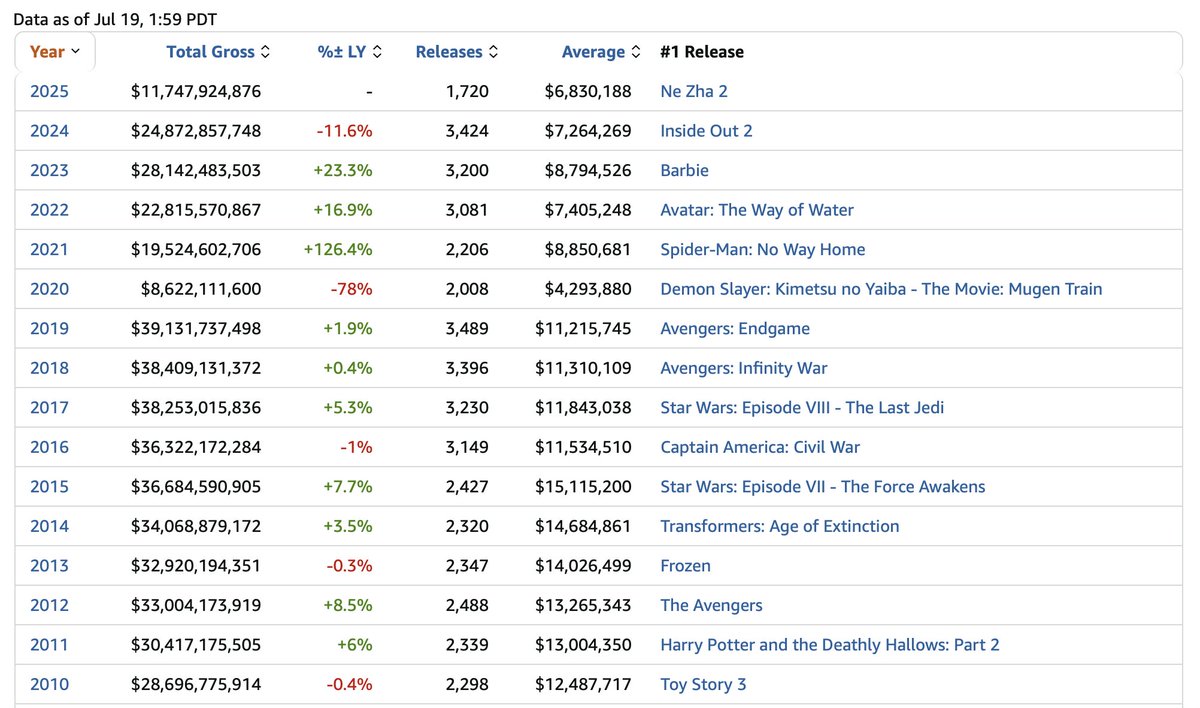Open Star Wars: The Last Jedi link
The height and width of the screenshot is (708, 1200).
point(802,408)
